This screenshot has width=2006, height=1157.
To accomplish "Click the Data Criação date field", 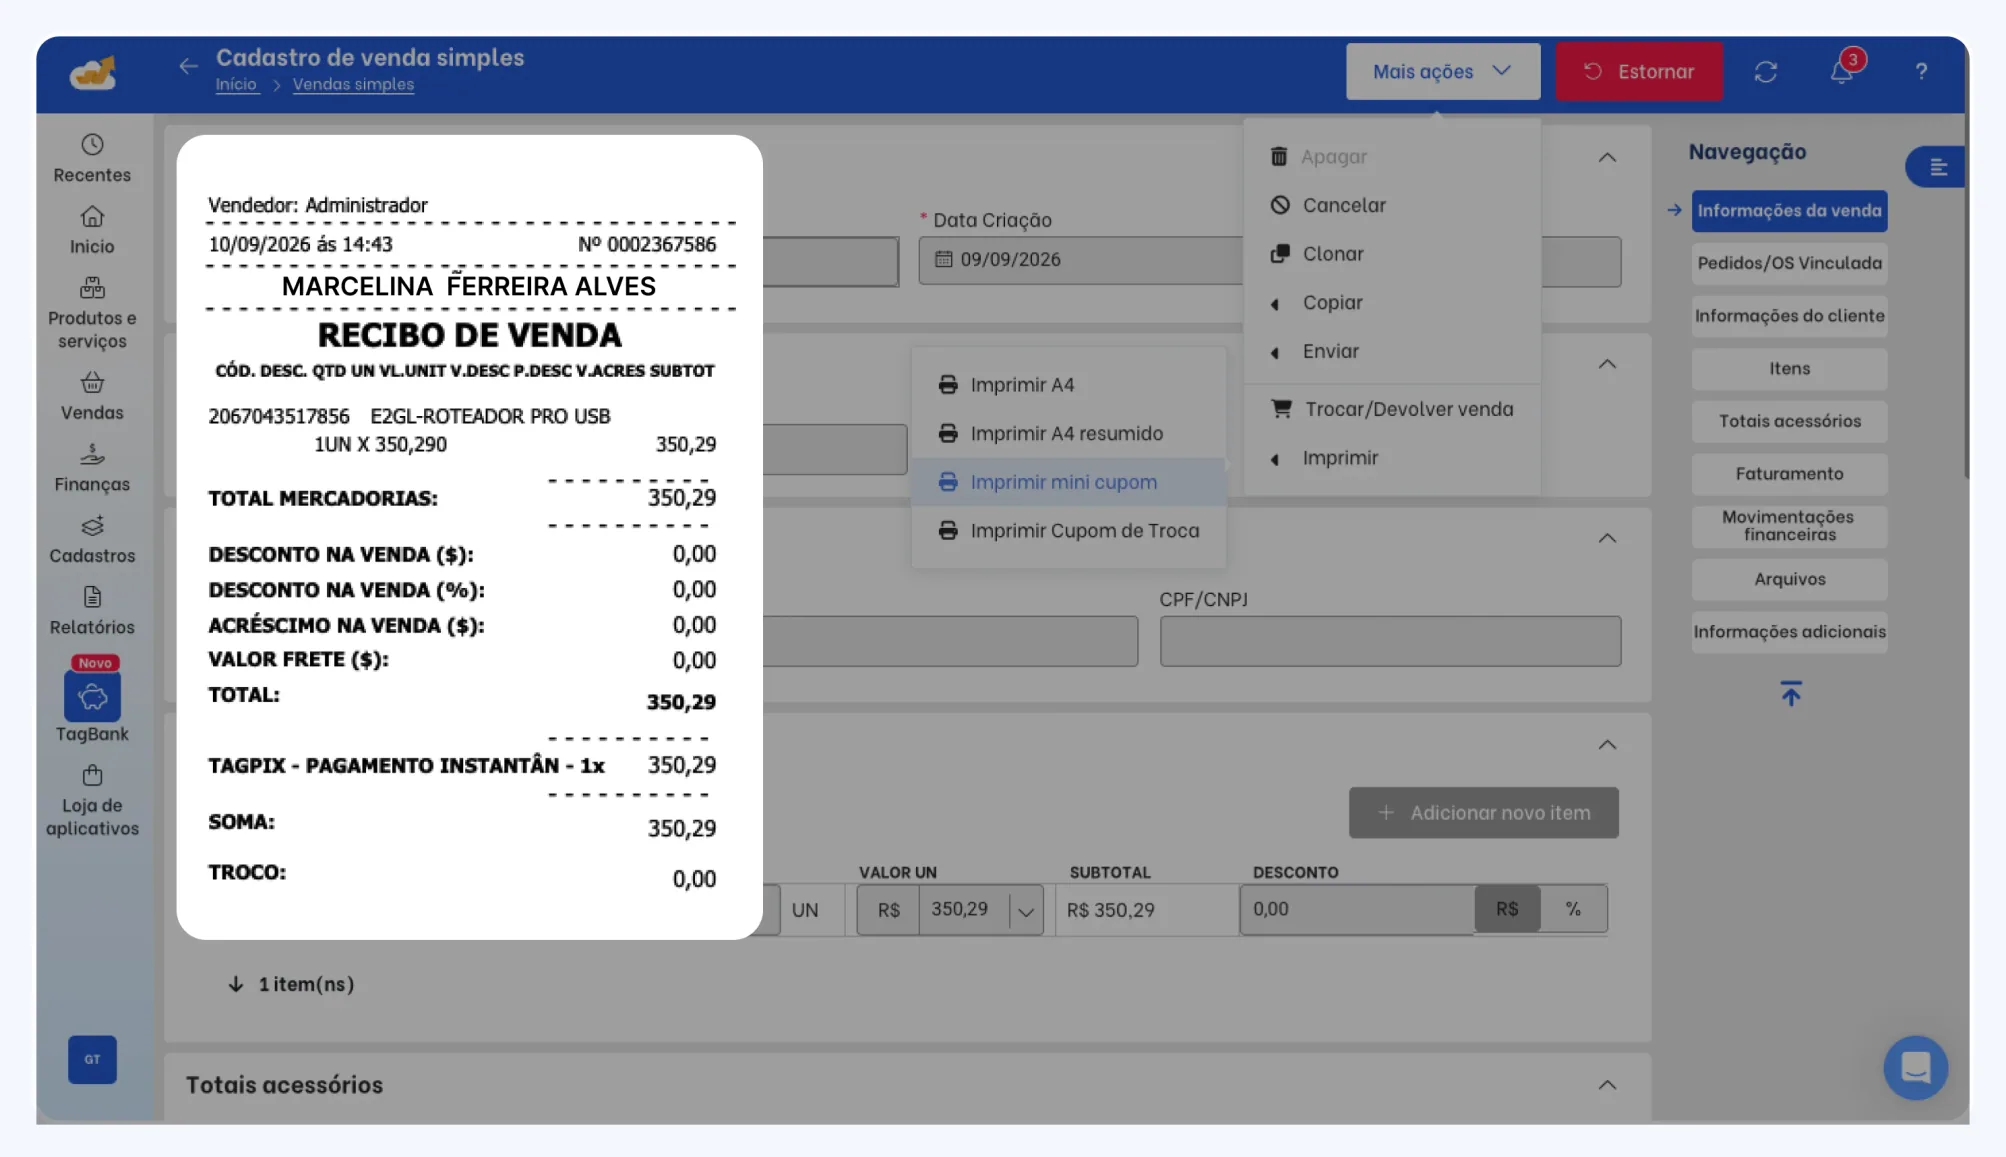I will [1080, 260].
